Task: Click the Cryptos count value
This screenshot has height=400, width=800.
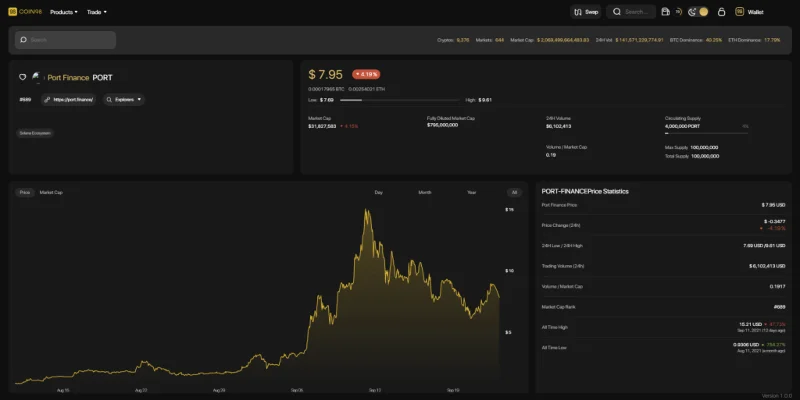Action: tap(463, 40)
